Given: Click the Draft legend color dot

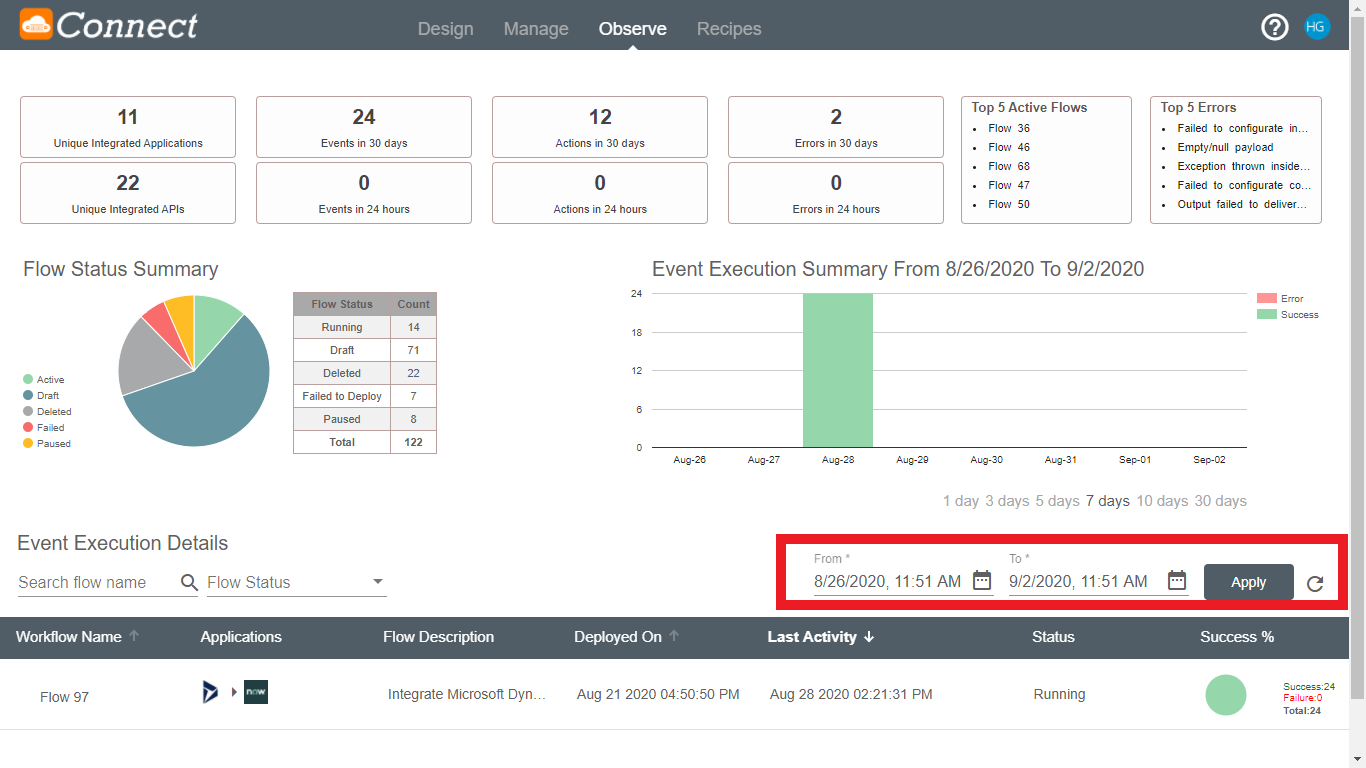Looking at the screenshot, I should 28,396.
